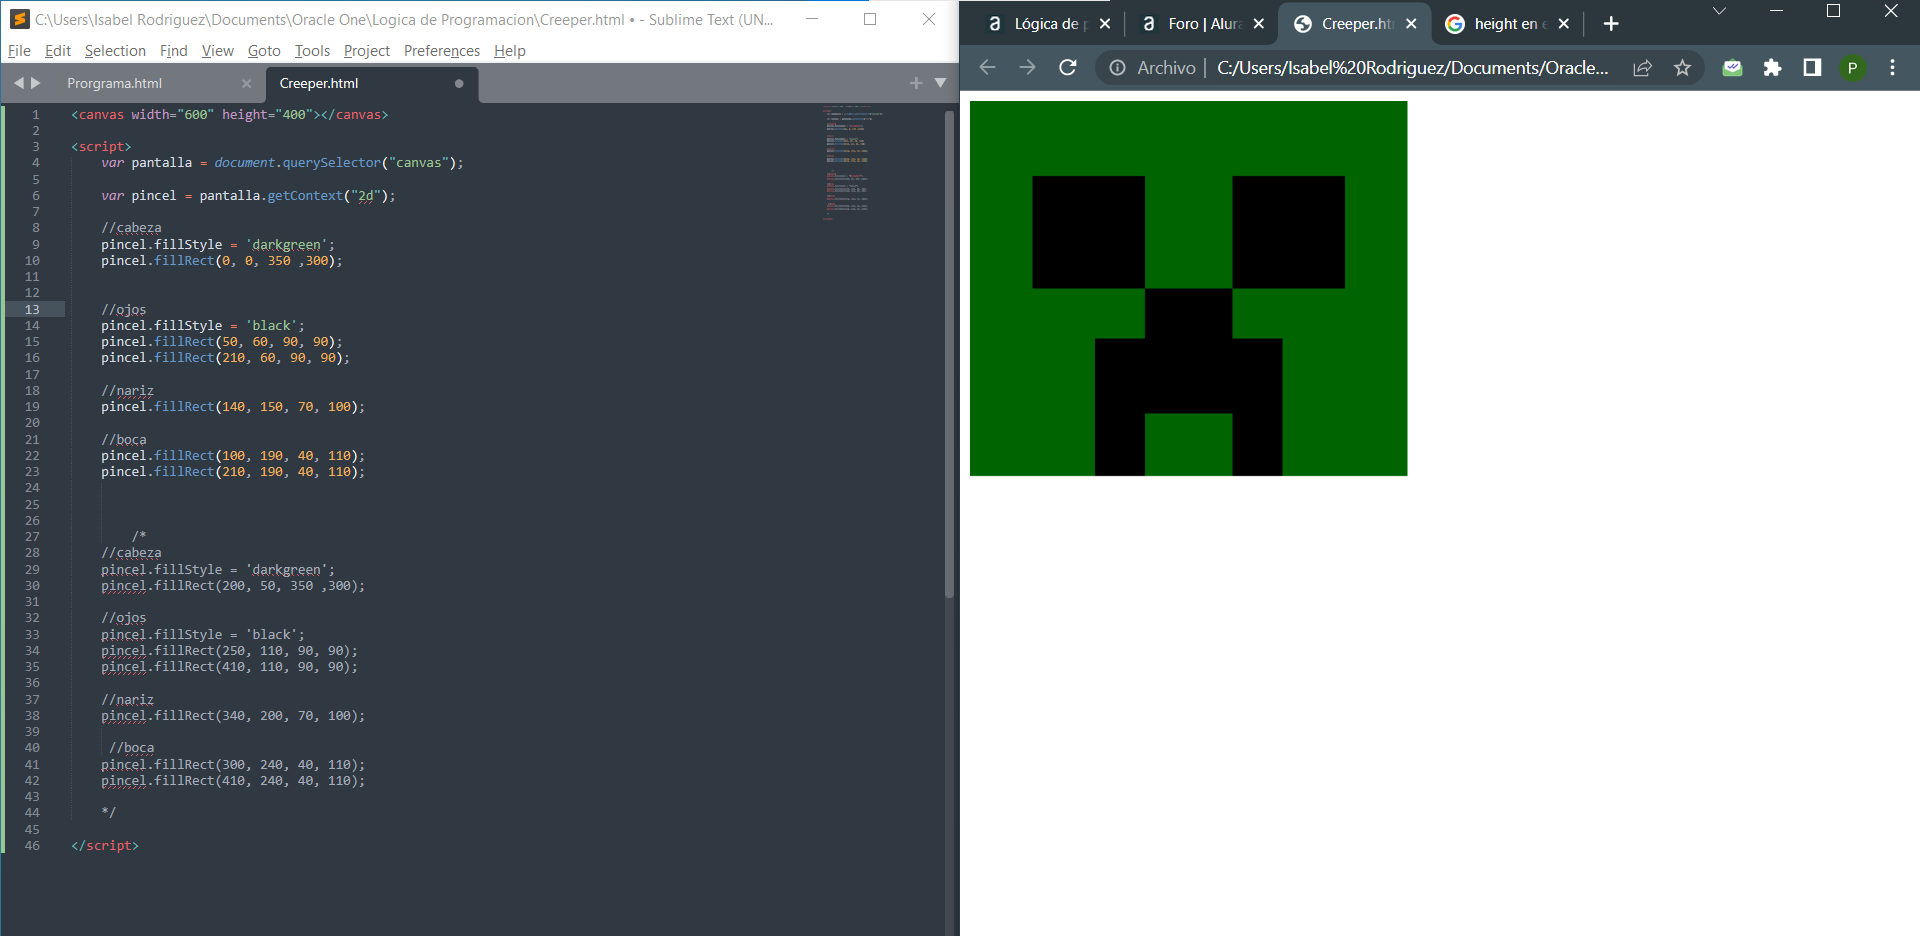
Task: Click the 'darkgreen' string on line 9
Action: click(286, 245)
